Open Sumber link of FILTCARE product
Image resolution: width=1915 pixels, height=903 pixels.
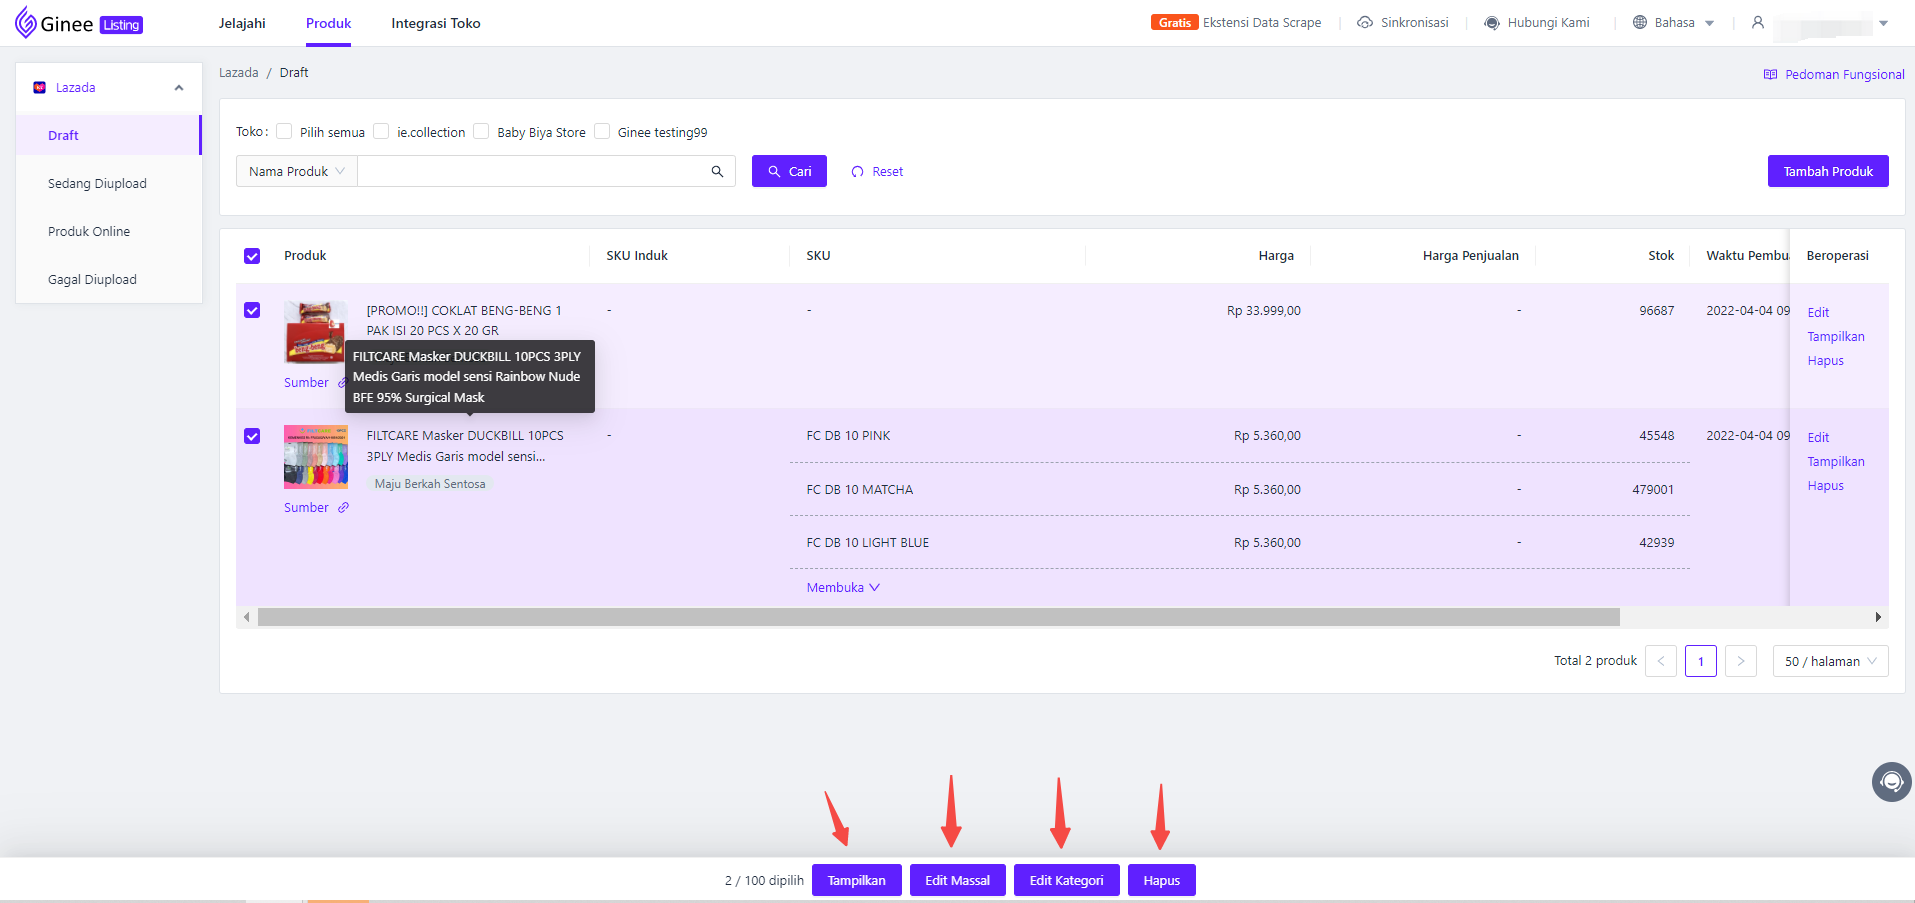pos(306,507)
